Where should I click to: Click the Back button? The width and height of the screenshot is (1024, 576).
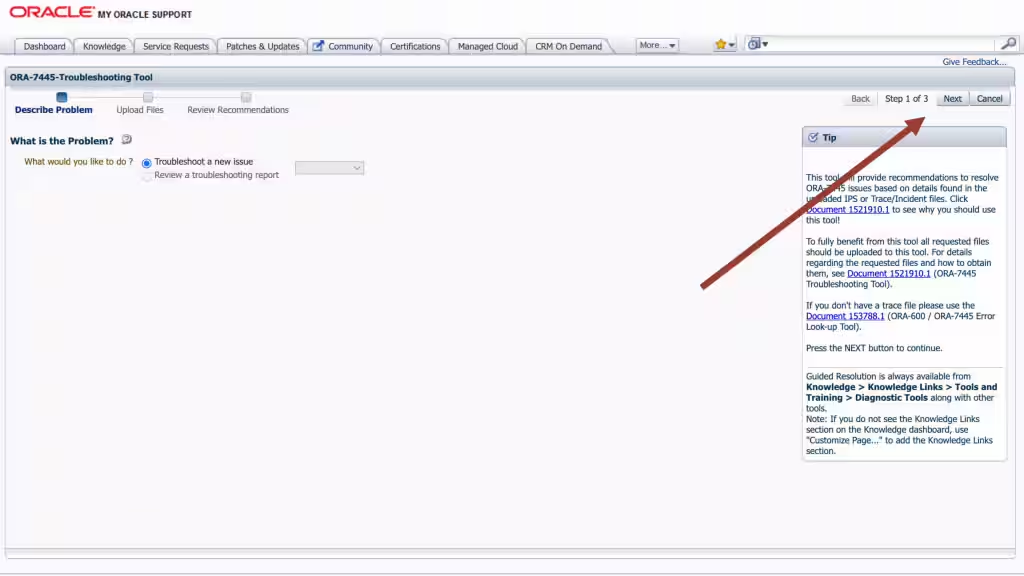point(860,99)
